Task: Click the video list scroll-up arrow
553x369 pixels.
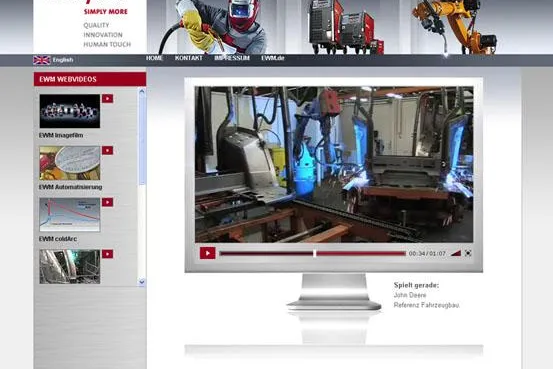Action: coord(142,91)
